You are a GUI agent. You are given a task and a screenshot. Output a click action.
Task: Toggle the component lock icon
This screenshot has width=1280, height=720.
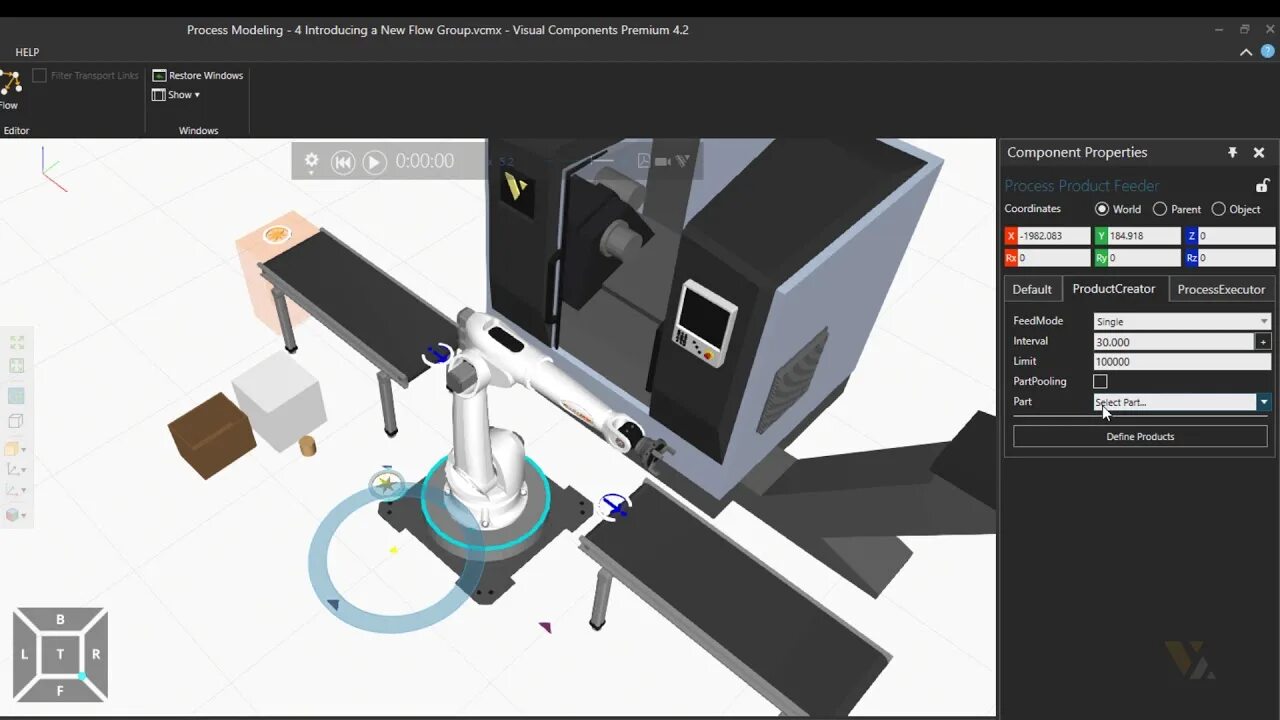point(1262,186)
